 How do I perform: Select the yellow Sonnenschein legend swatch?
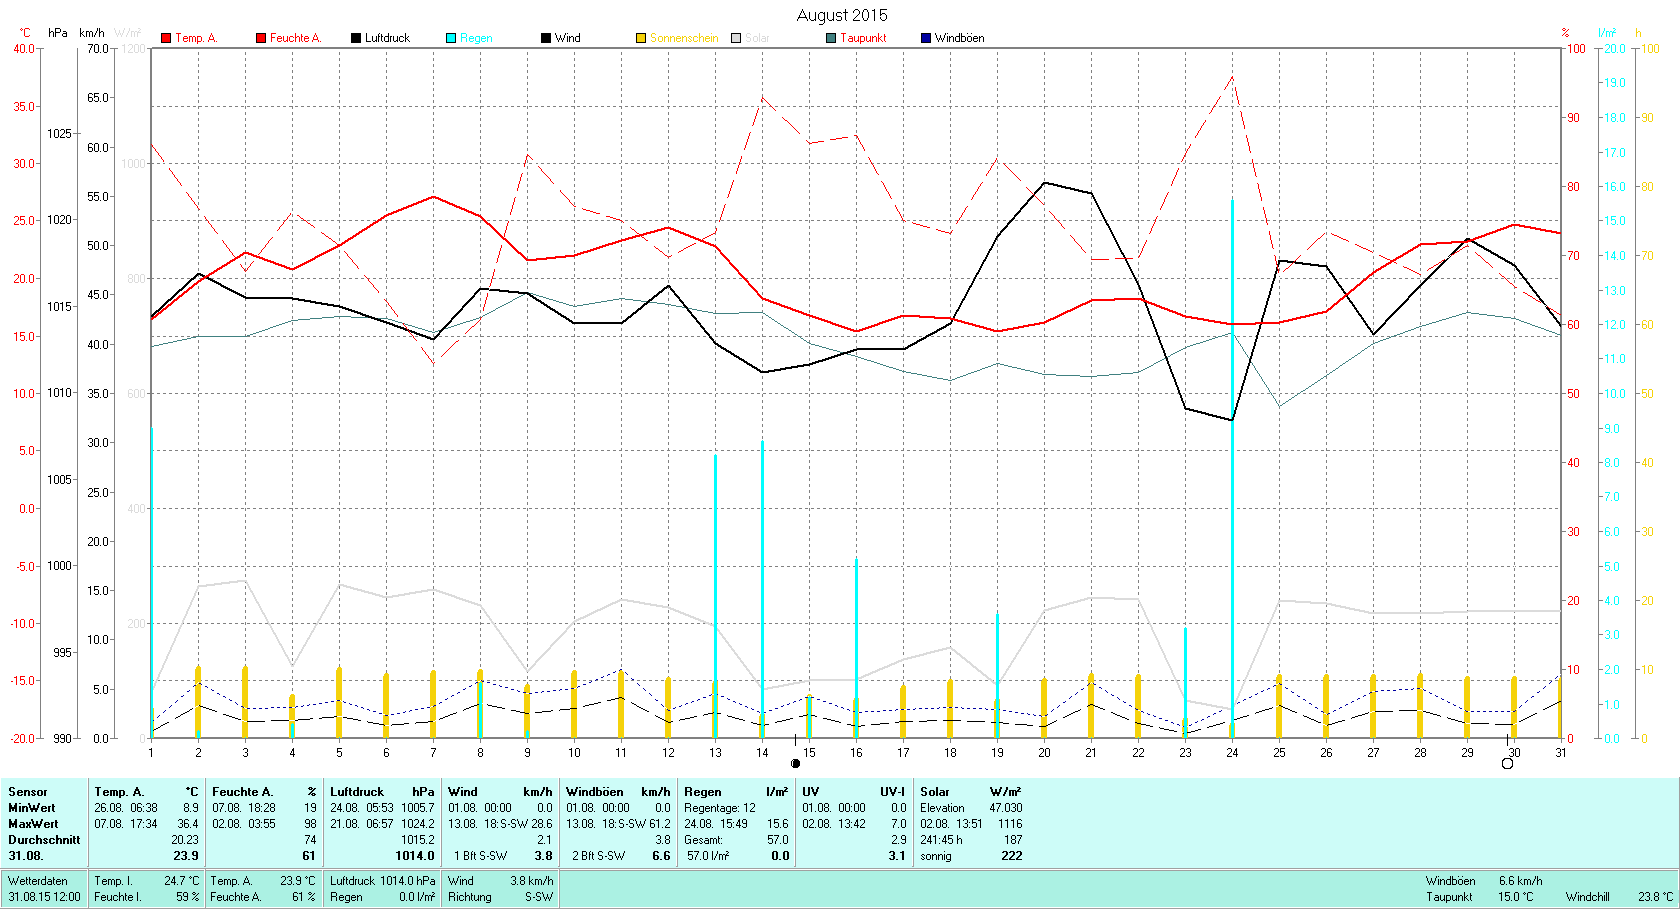641,38
